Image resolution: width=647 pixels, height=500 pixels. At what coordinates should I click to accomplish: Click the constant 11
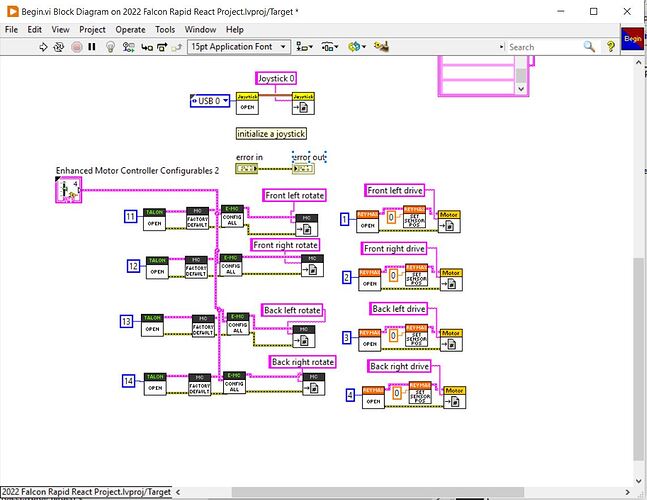130,216
